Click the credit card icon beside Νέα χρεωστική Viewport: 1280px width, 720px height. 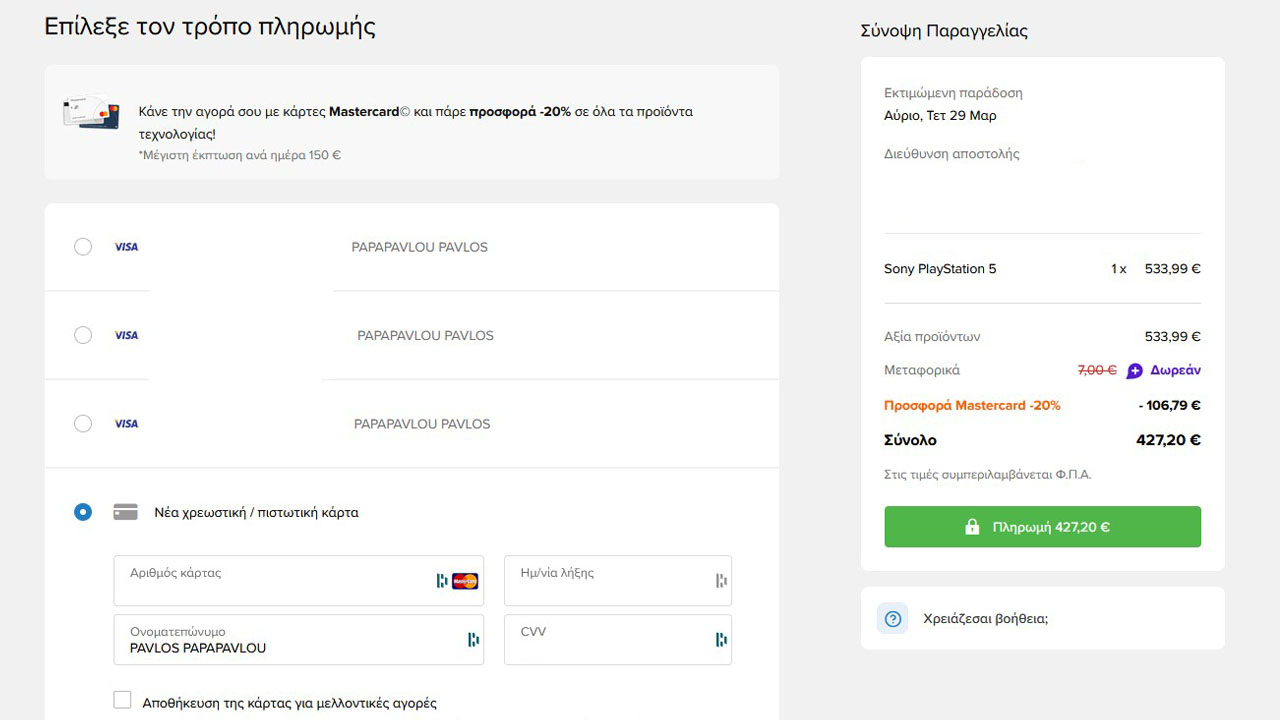(125, 512)
